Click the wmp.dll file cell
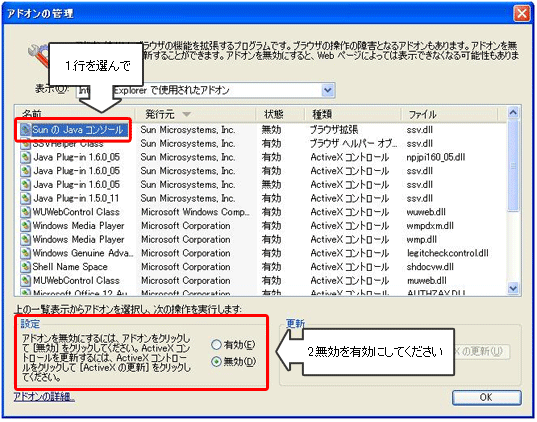This screenshot has height=422, width=537. point(422,239)
